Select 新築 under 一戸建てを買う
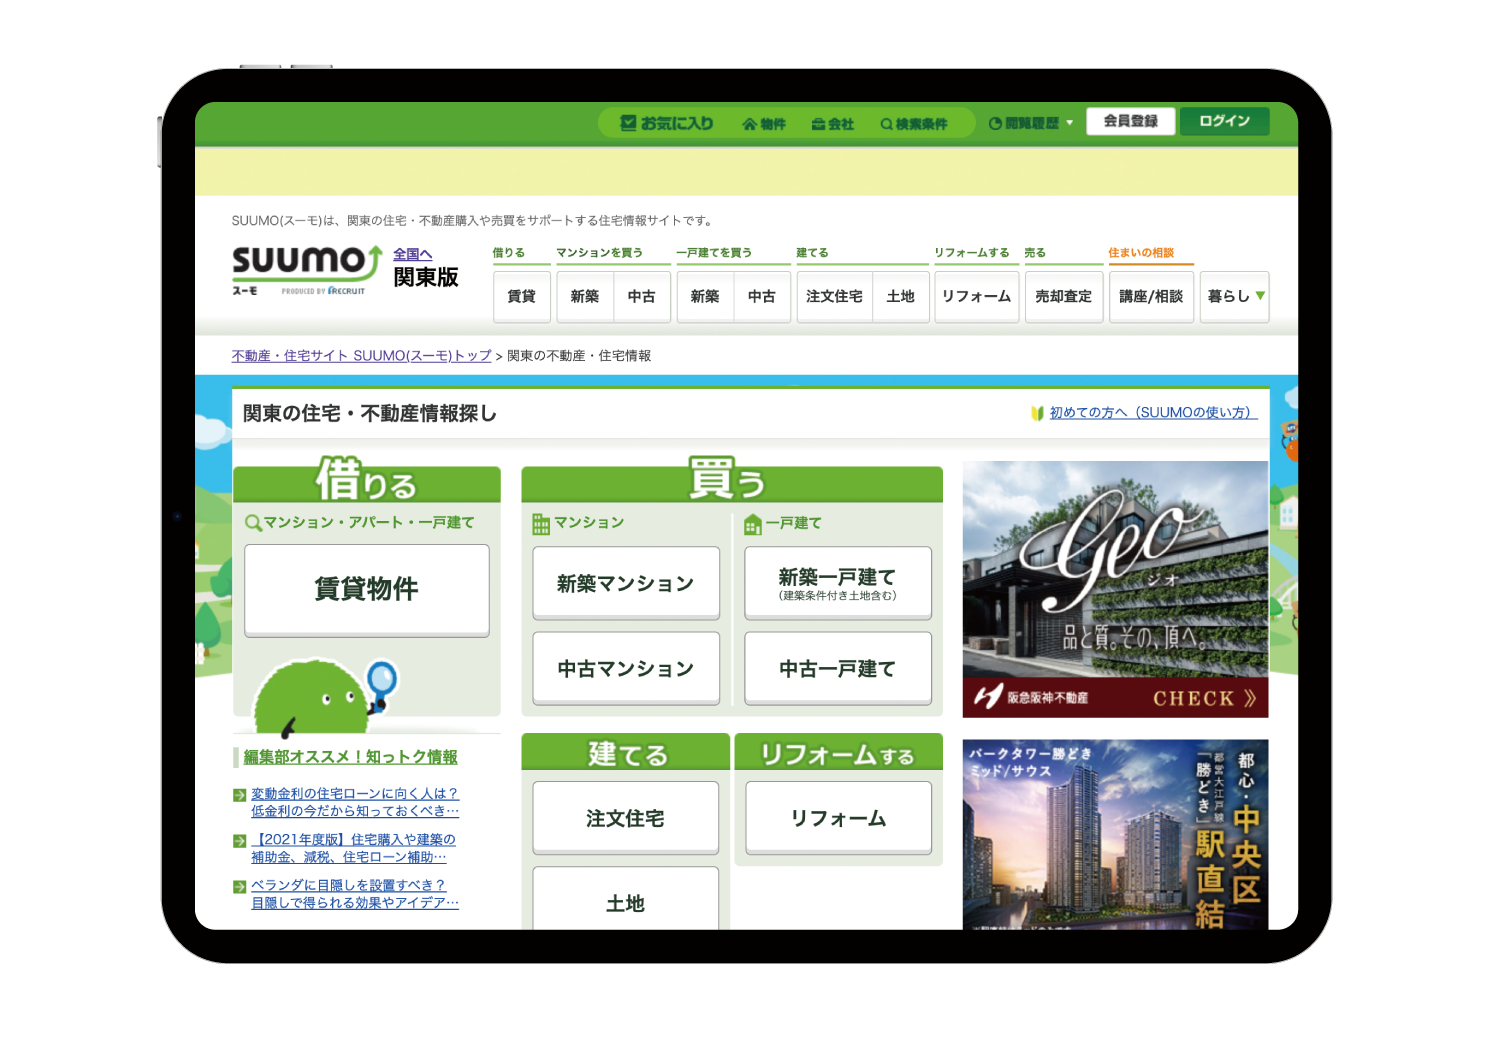The height and width of the screenshot is (1062, 1500). (x=705, y=297)
